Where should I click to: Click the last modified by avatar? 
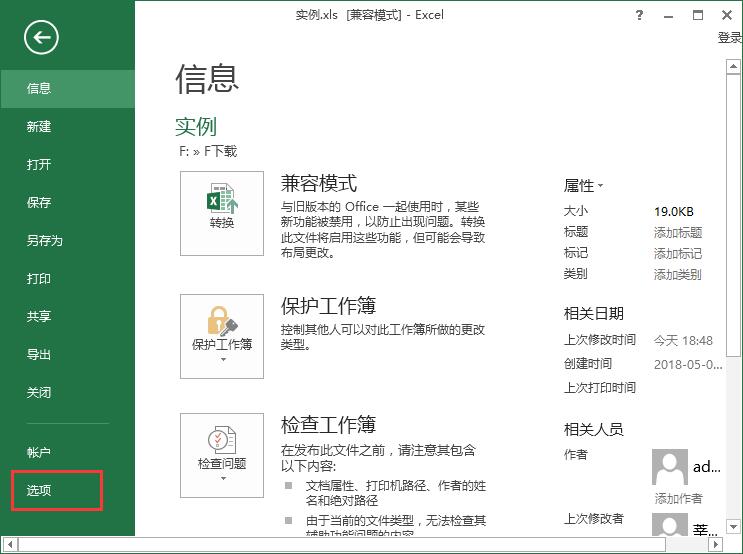tap(670, 526)
